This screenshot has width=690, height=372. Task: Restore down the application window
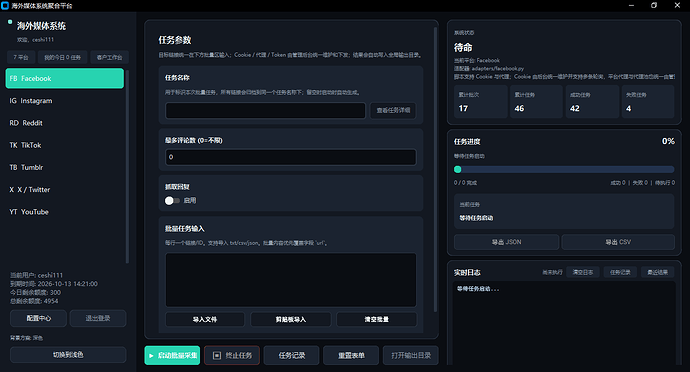[x=654, y=5]
